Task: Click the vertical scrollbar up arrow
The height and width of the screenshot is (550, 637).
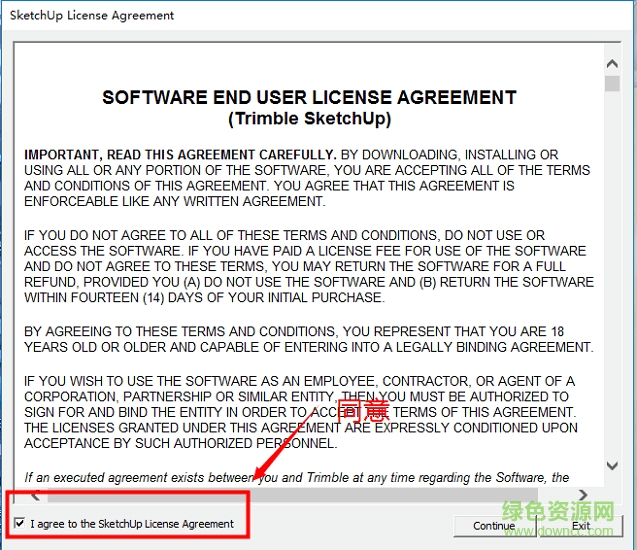Action: (x=612, y=64)
